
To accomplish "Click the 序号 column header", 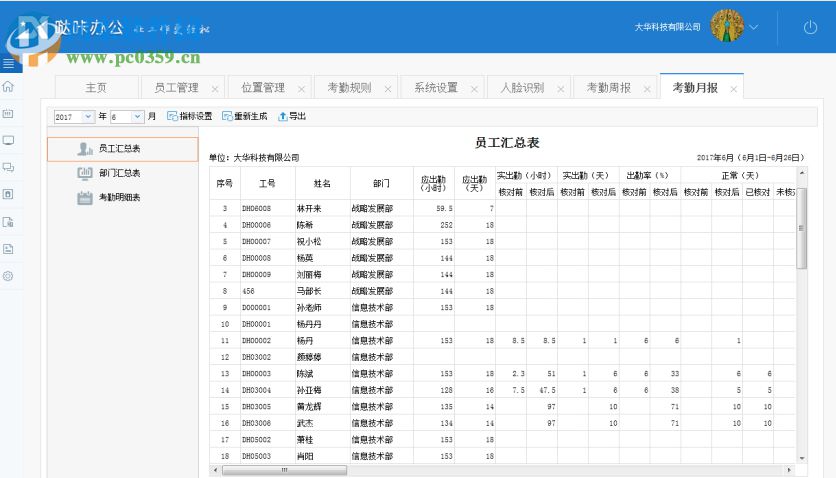I will point(224,183).
